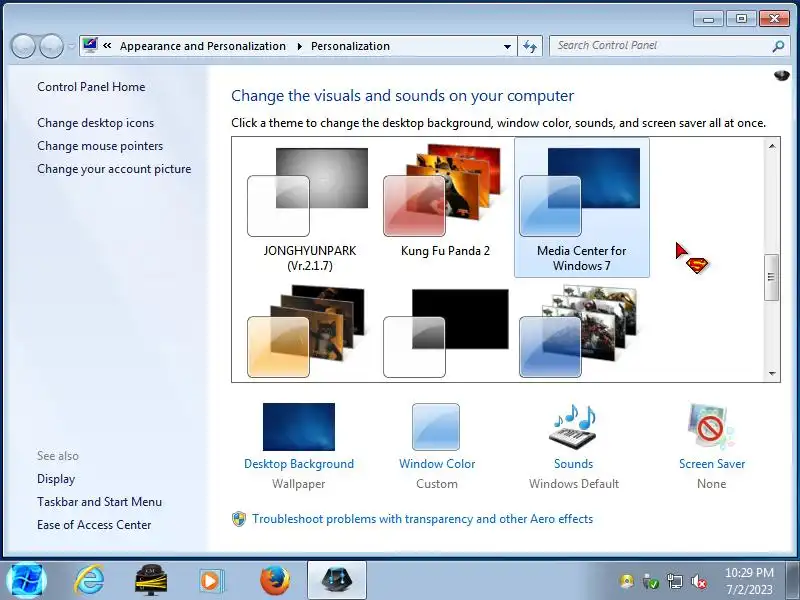Click theme list scroll down arrow
The width and height of the screenshot is (800, 600).
[x=772, y=373]
